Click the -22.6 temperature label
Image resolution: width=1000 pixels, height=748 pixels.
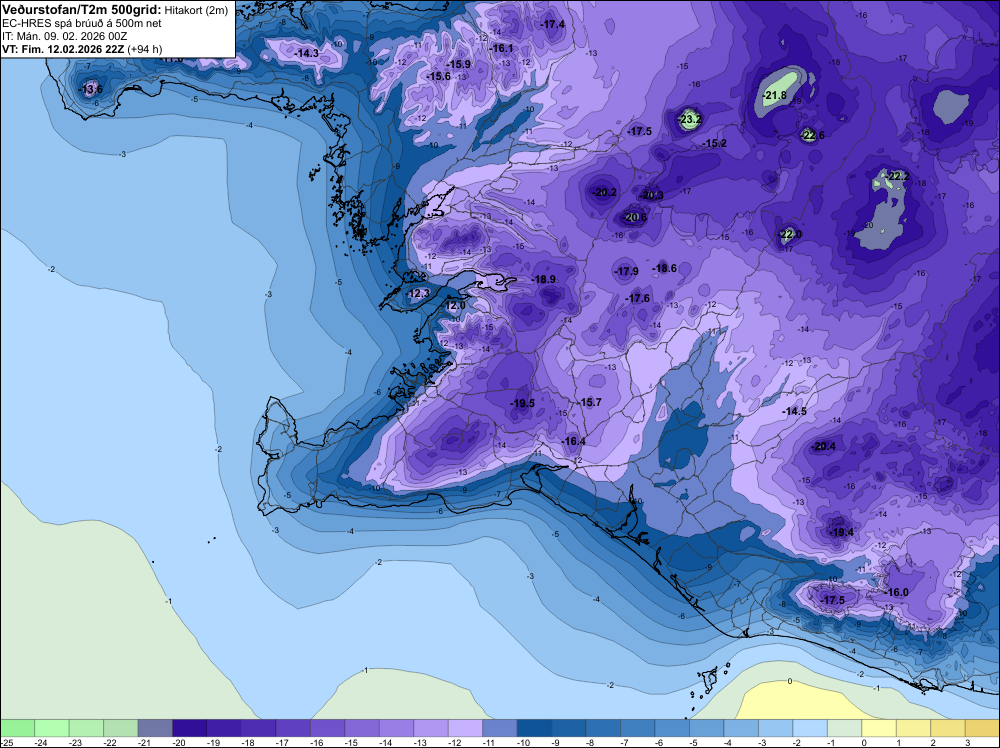pyautogui.click(x=812, y=135)
